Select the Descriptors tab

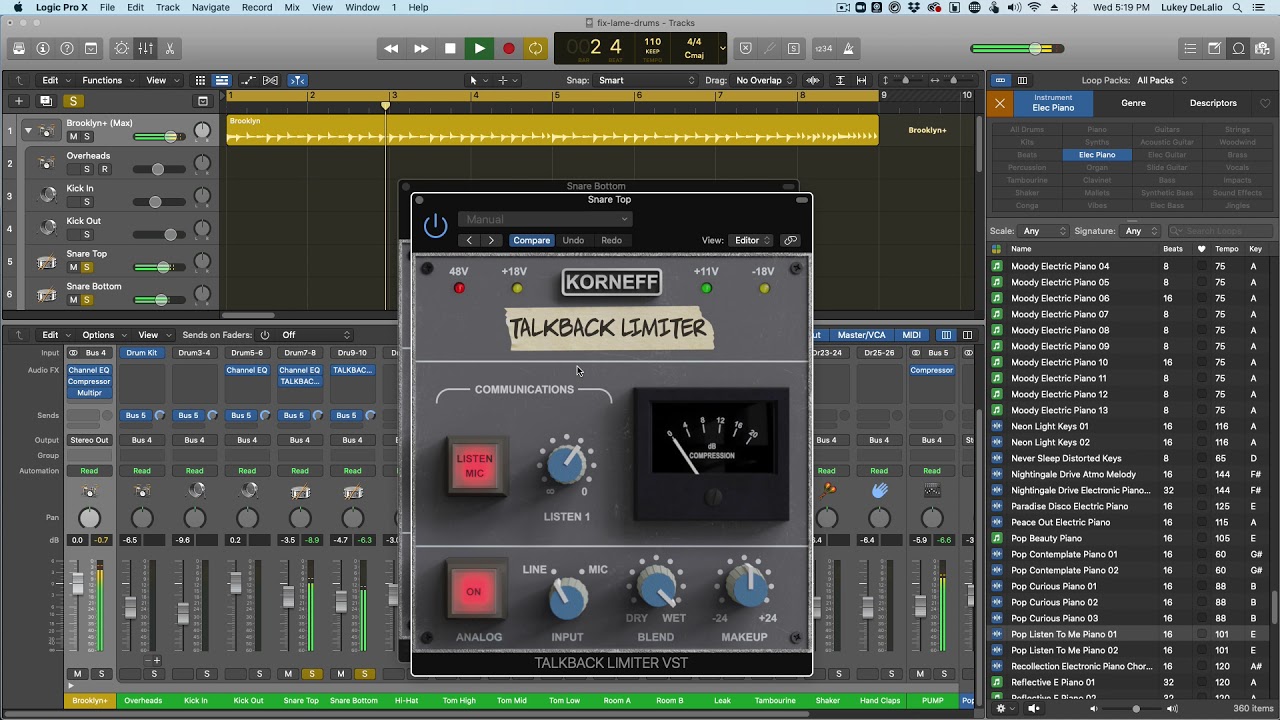click(1213, 103)
